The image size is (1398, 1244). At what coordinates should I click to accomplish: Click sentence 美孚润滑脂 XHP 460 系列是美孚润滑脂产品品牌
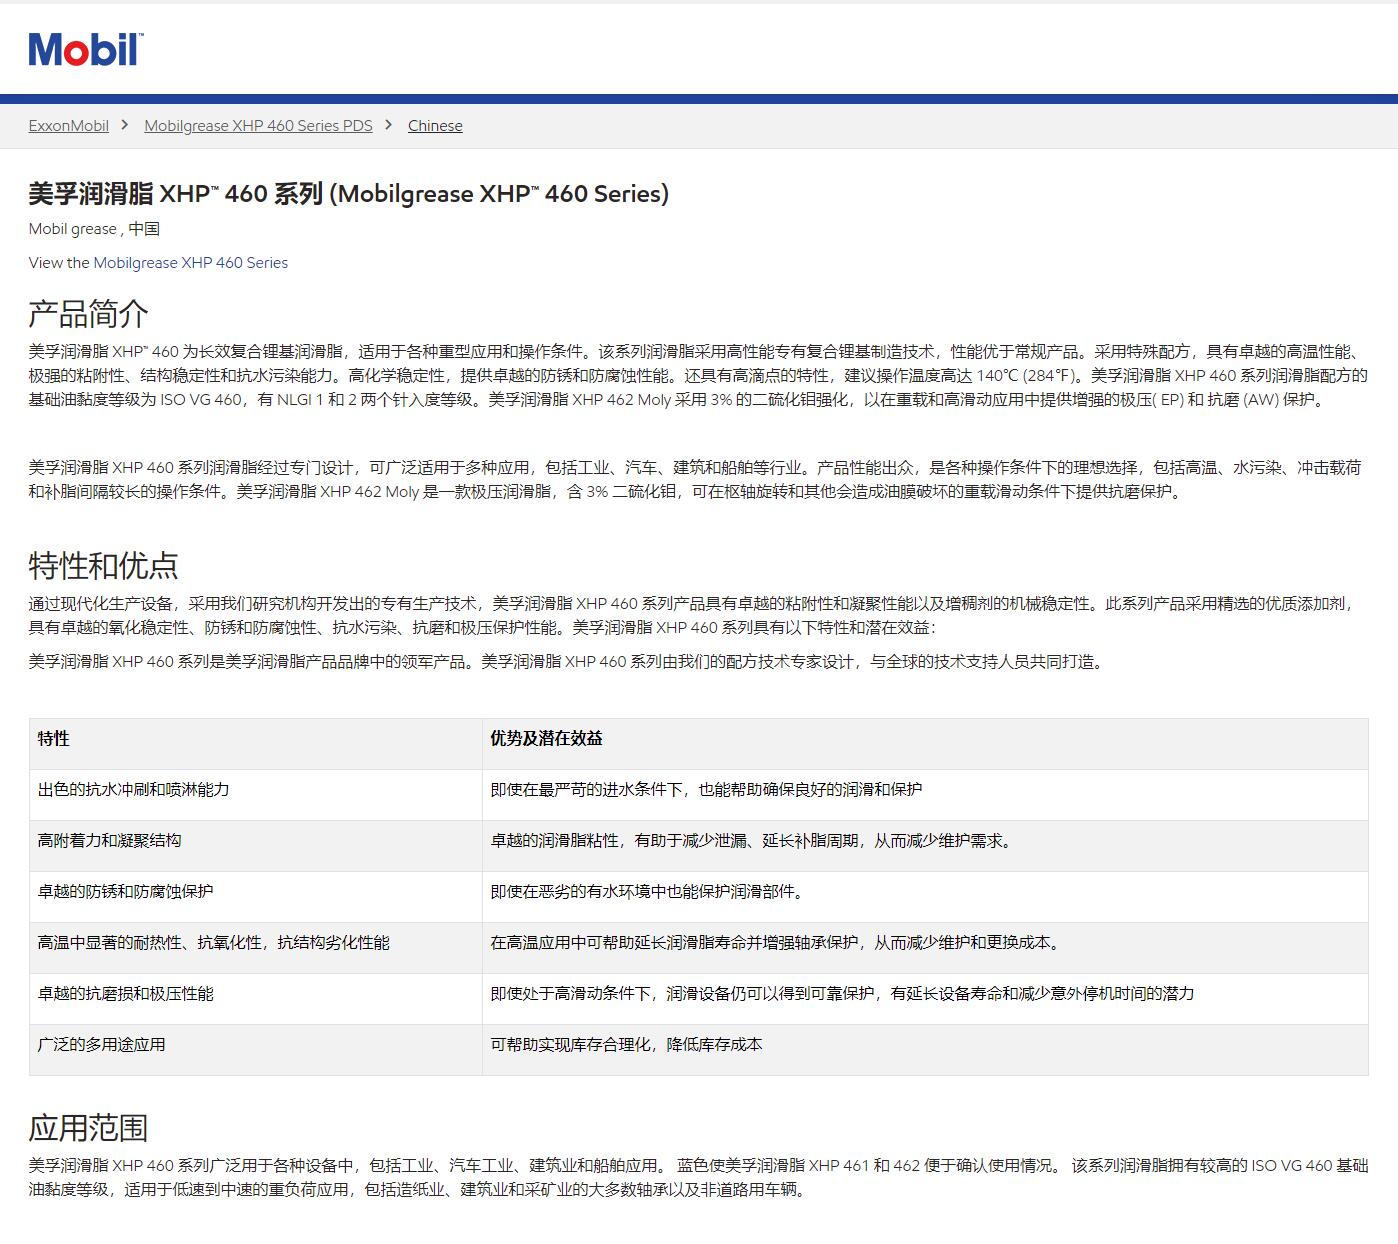pos(568,662)
